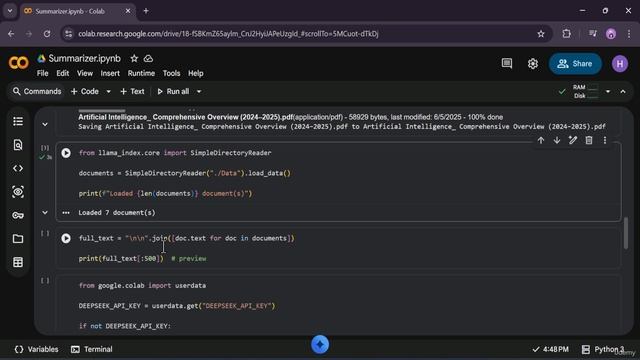This screenshot has height=360, width=640.
Task: Add a new Text cell
Action: click(132, 91)
